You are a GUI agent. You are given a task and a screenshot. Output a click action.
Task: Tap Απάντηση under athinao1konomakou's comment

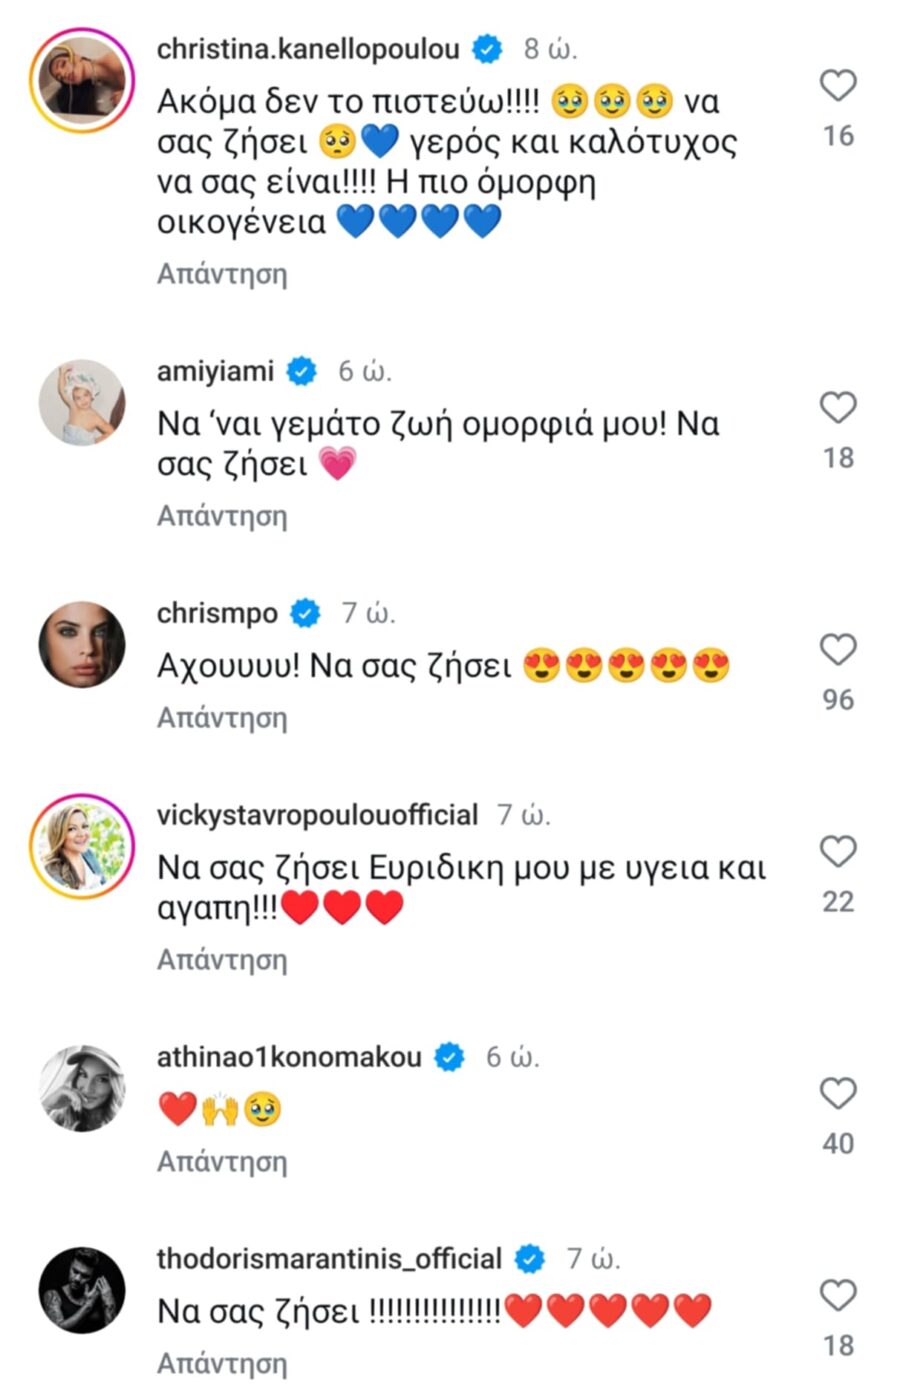click(222, 1162)
